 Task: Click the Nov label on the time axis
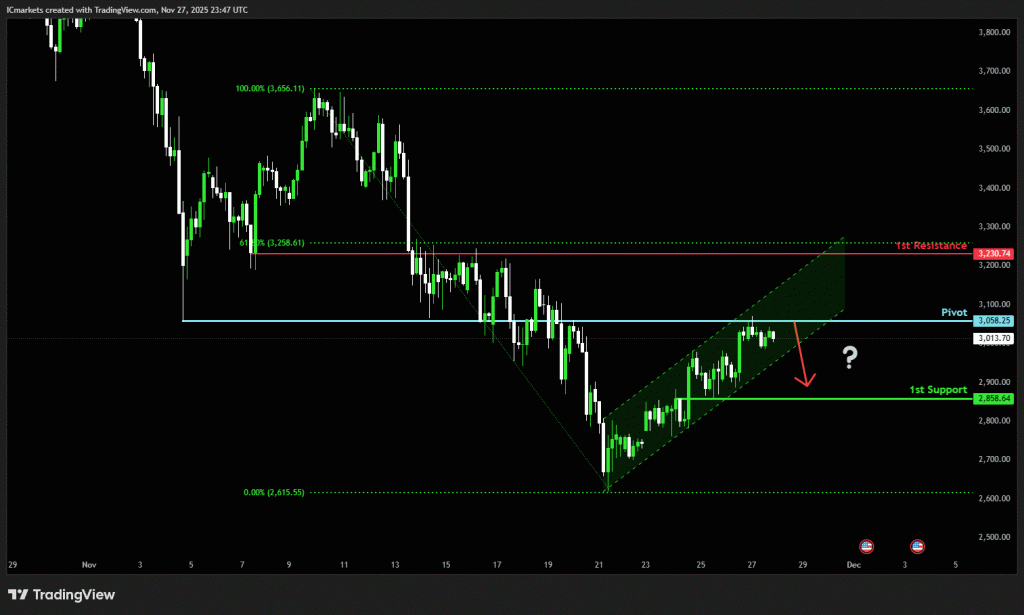pyautogui.click(x=85, y=565)
